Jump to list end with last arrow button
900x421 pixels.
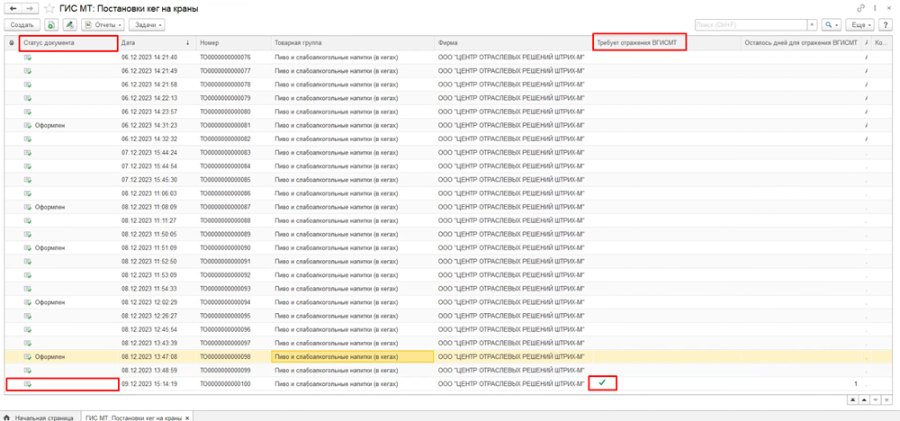887,400
